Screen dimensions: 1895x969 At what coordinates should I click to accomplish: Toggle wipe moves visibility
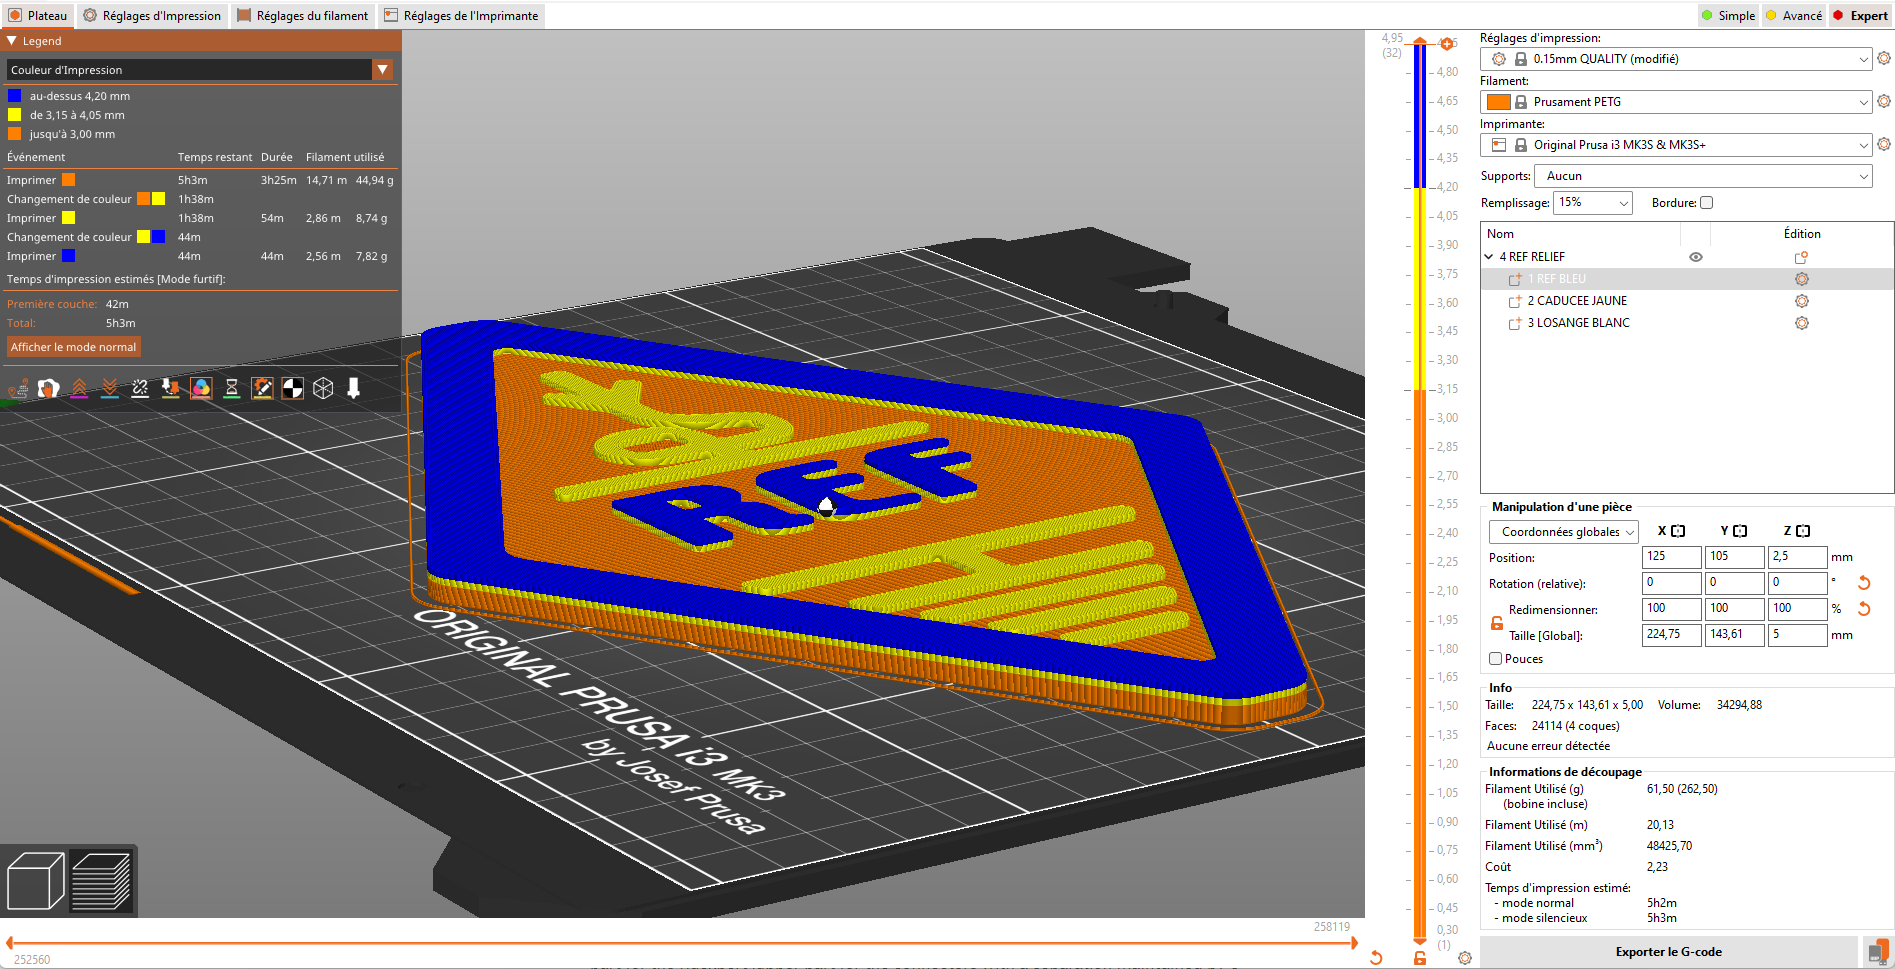tap(48, 388)
